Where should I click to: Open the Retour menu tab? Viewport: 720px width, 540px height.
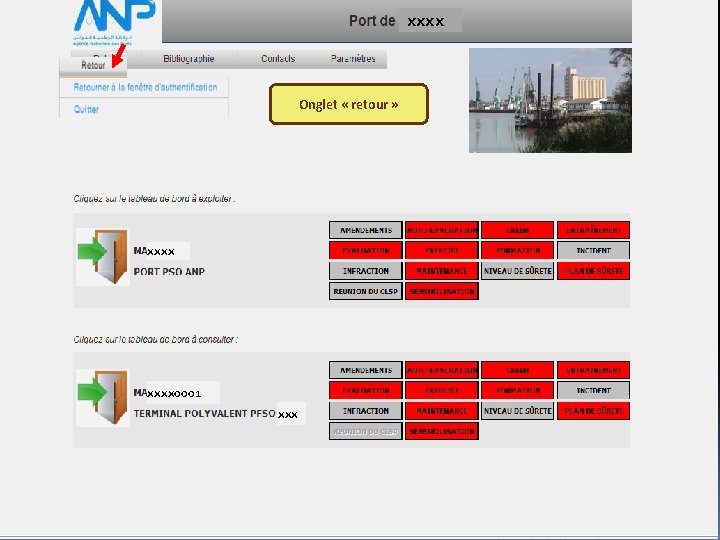click(x=93, y=65)
